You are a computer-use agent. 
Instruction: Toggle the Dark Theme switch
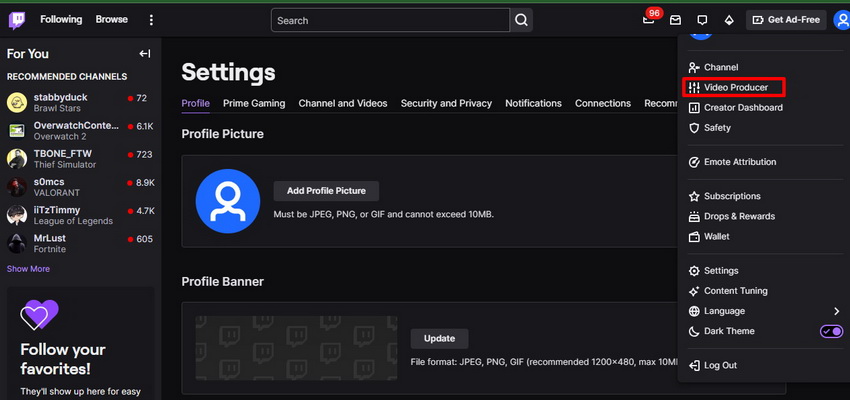click(831, 331)
